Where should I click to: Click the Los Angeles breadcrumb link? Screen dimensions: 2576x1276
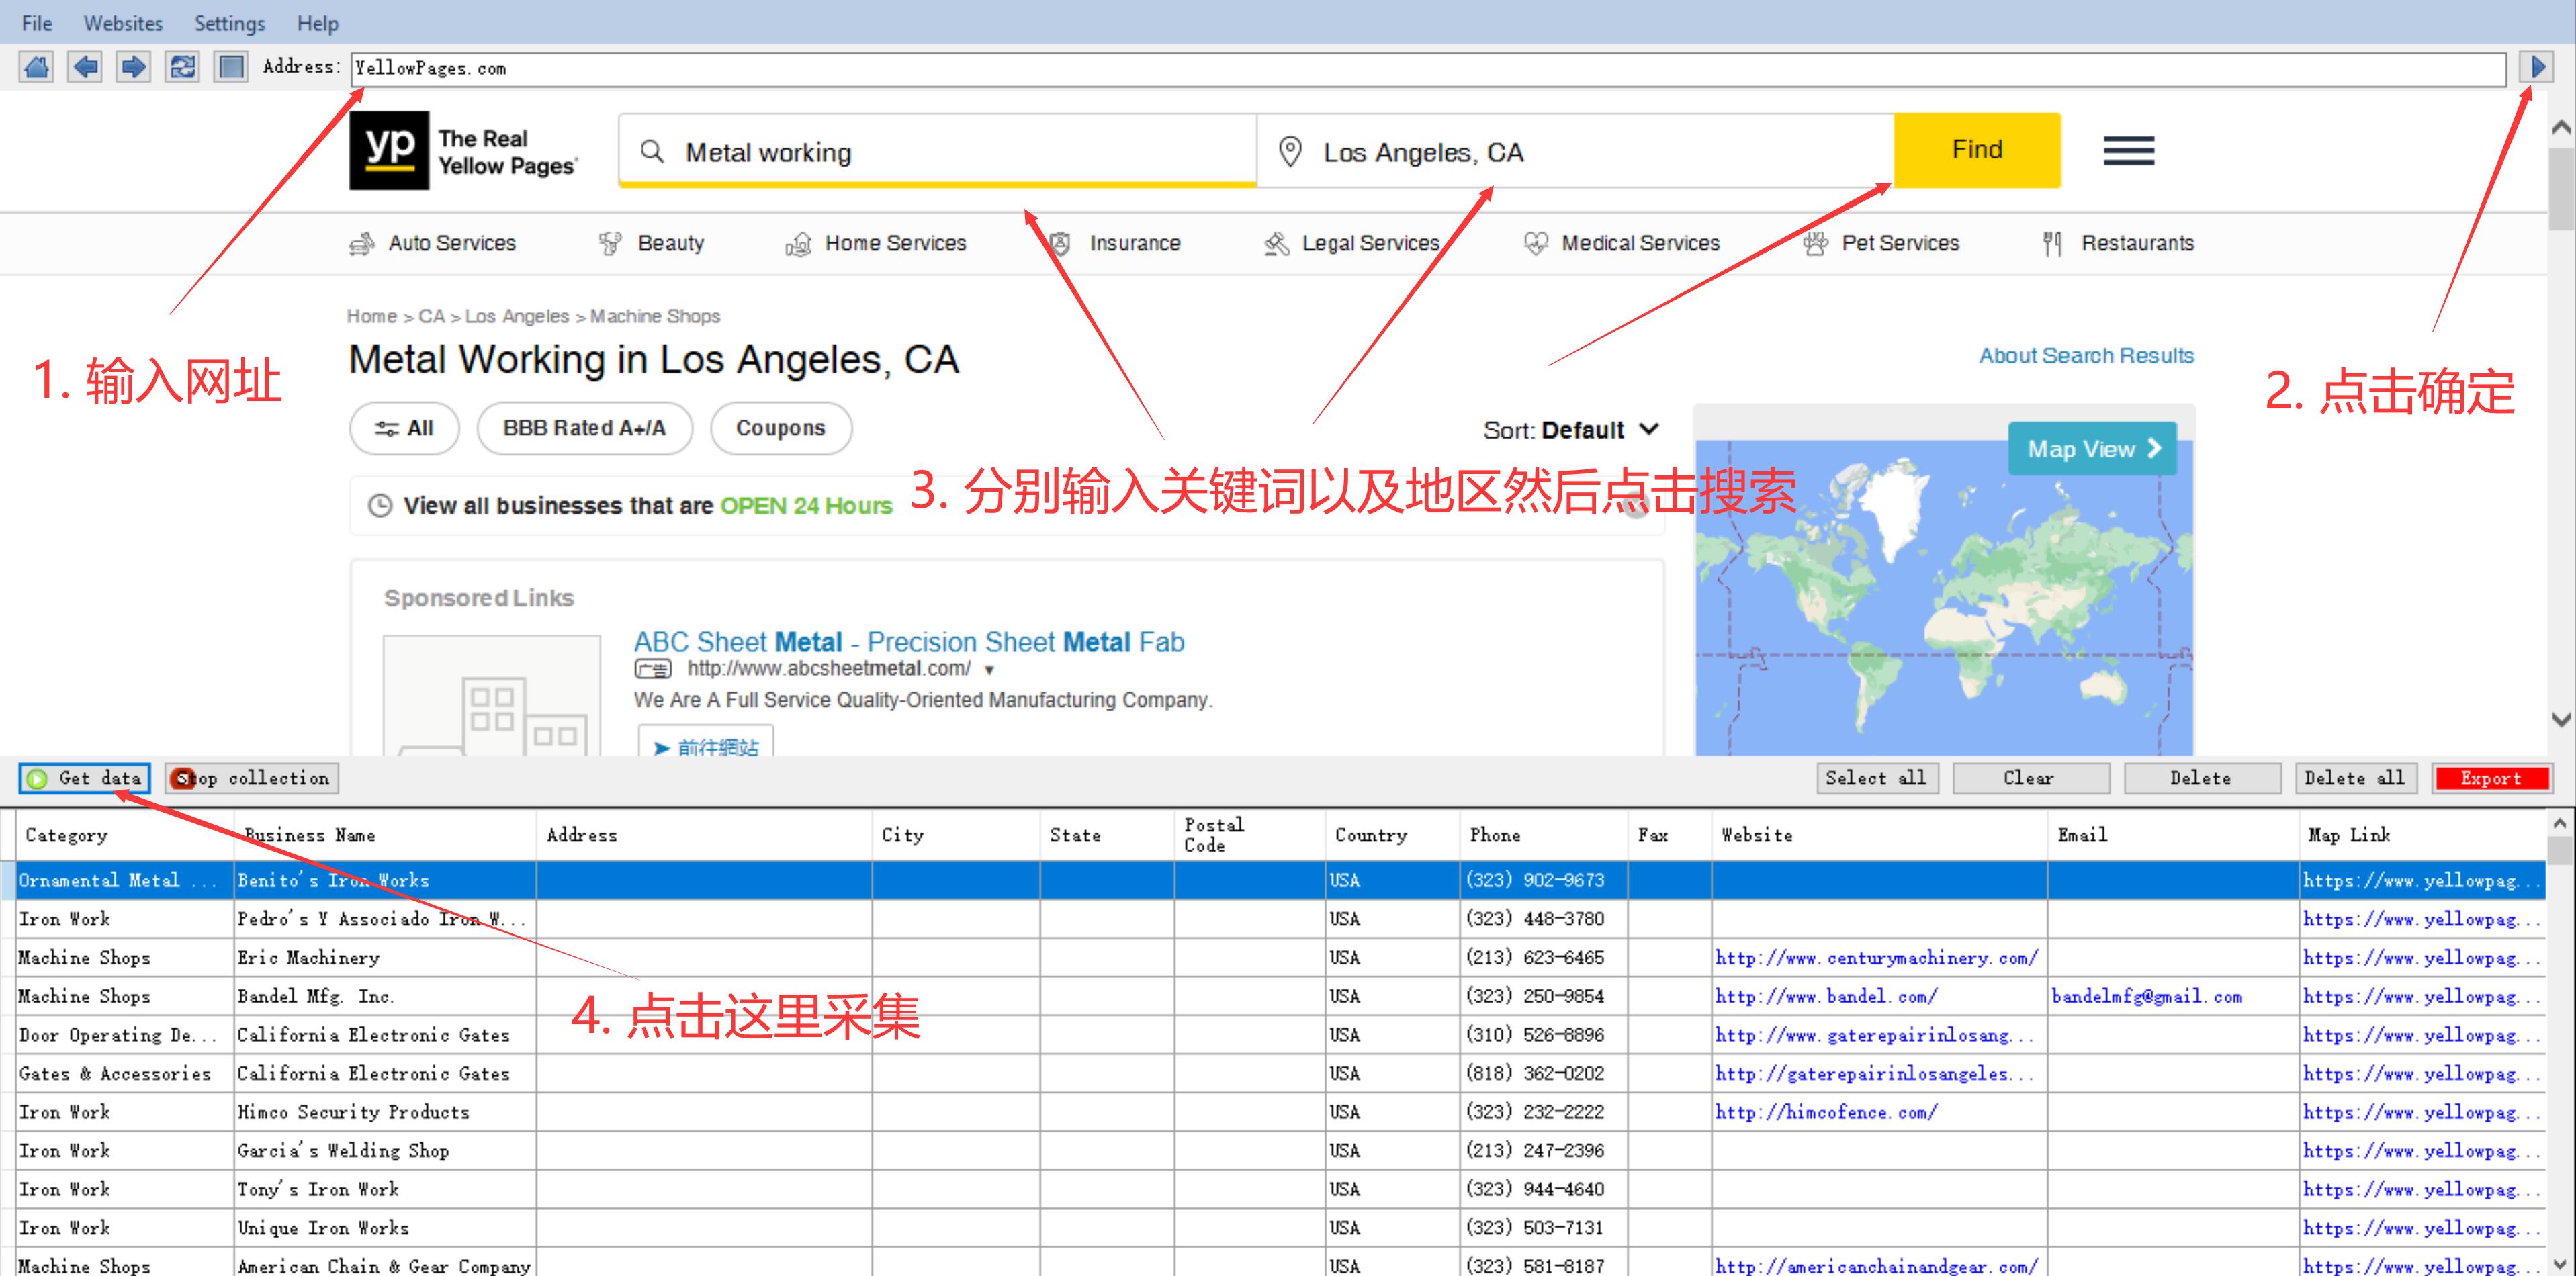click(x=516, y=316)
